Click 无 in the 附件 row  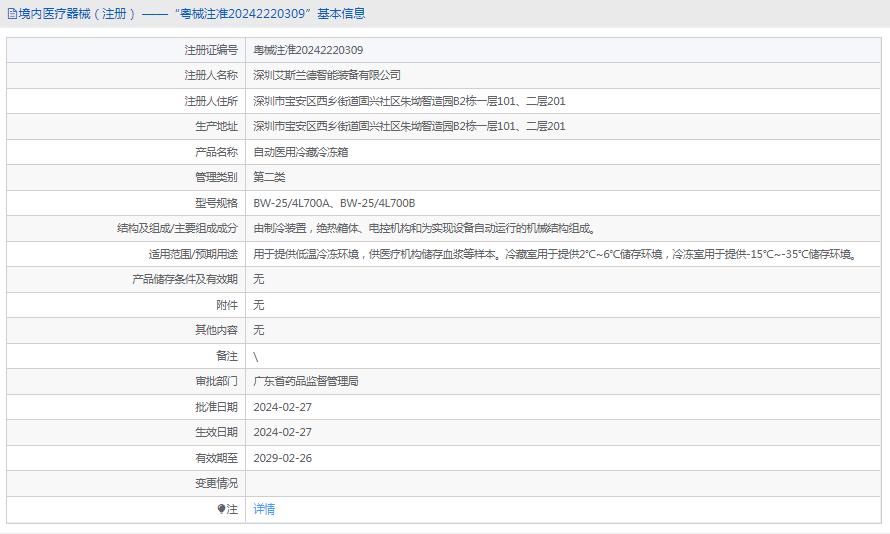tap(259, 305)
